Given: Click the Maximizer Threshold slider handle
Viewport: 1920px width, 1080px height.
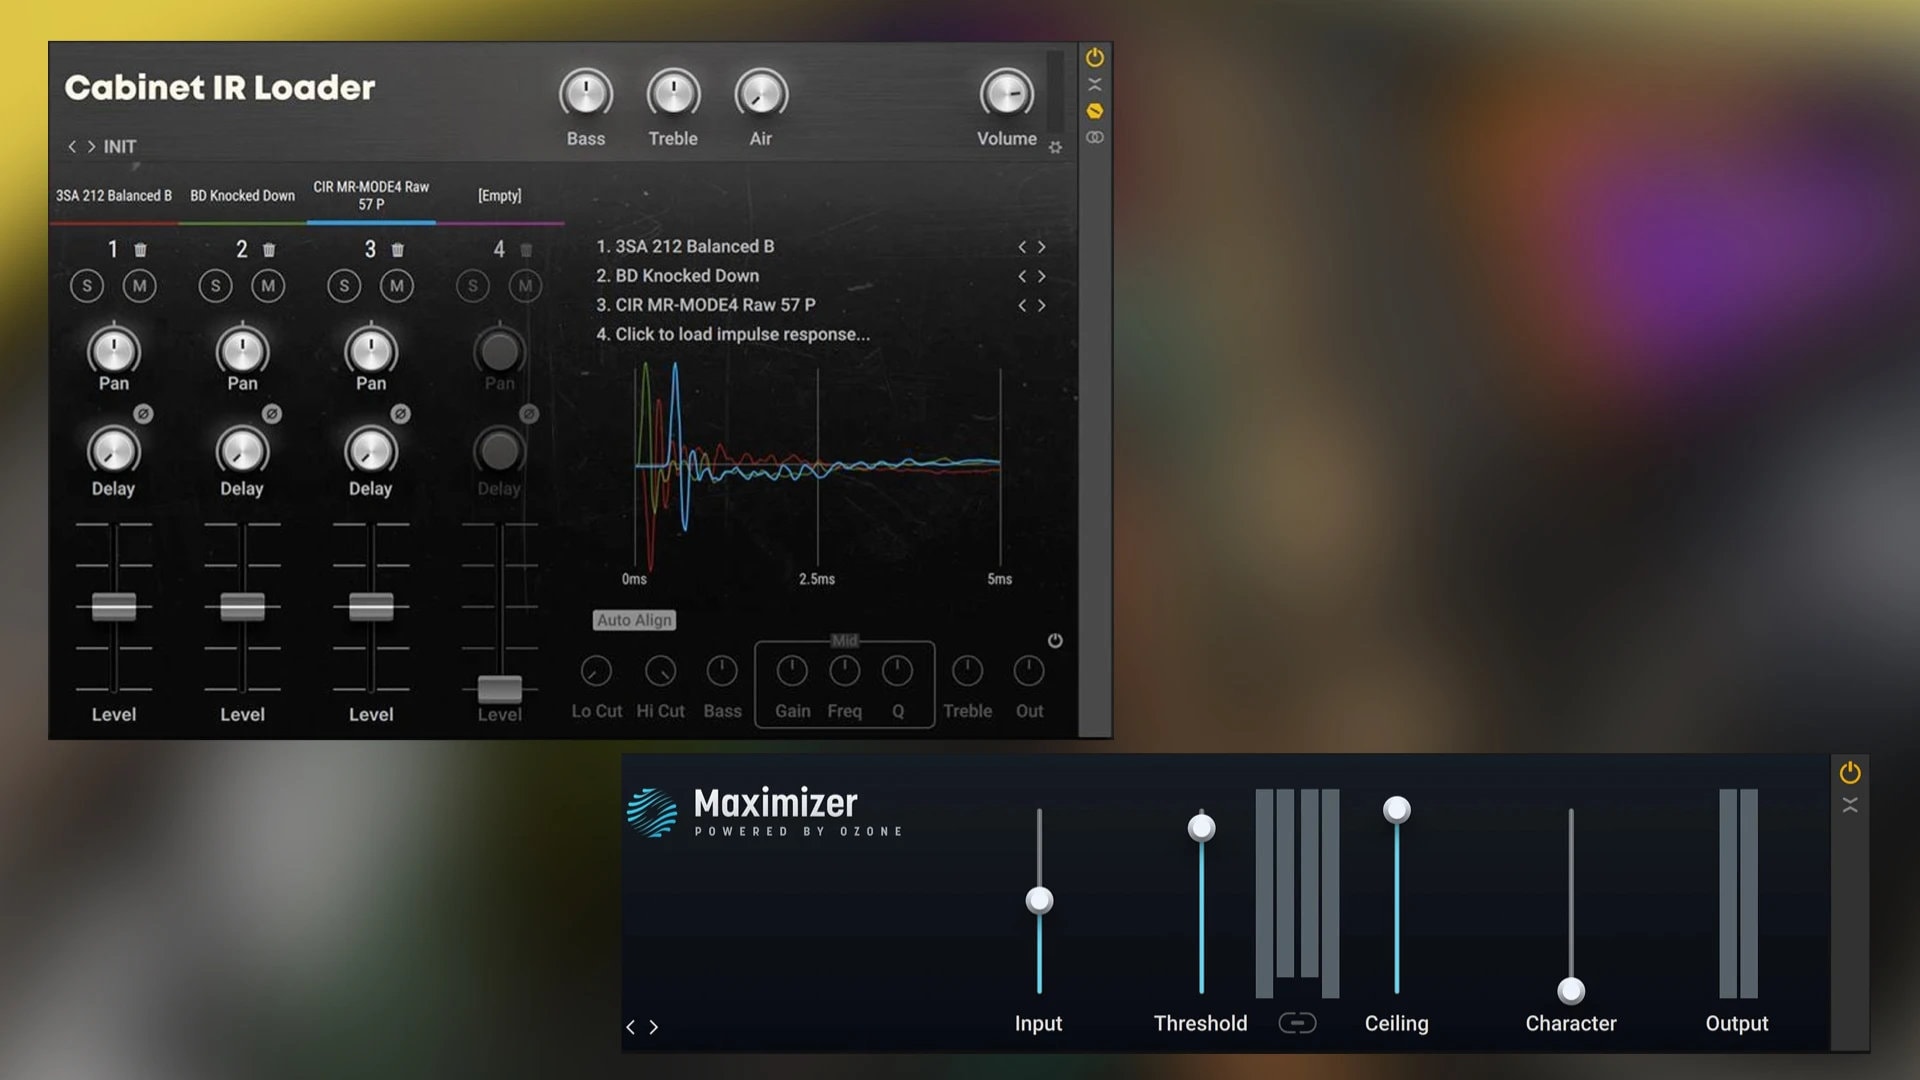Looking at the screenshot, I should [1201, 828].
